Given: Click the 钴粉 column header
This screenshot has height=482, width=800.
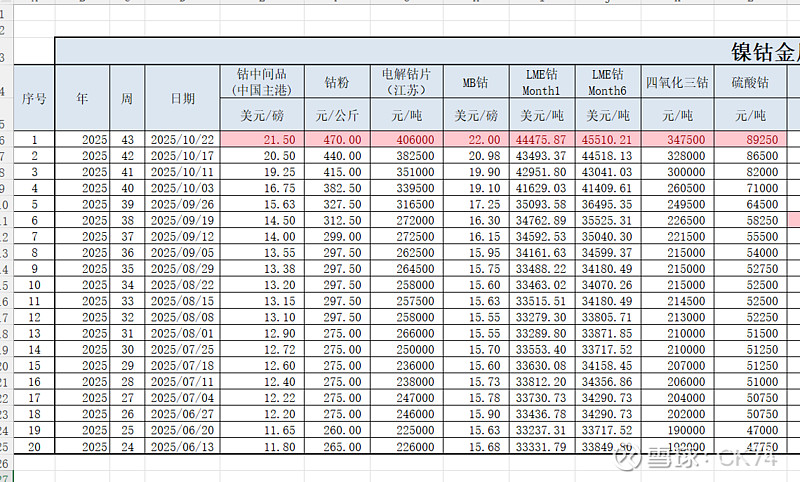Looking at the screenshot, I should [x=337, y=82].
